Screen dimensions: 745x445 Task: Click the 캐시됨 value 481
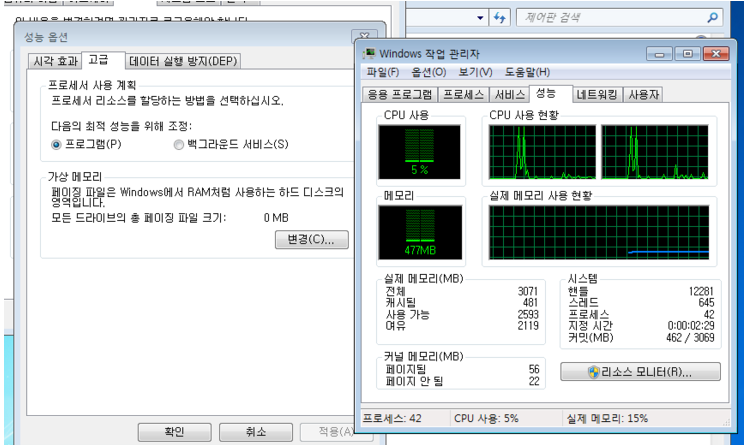(530, 303)
